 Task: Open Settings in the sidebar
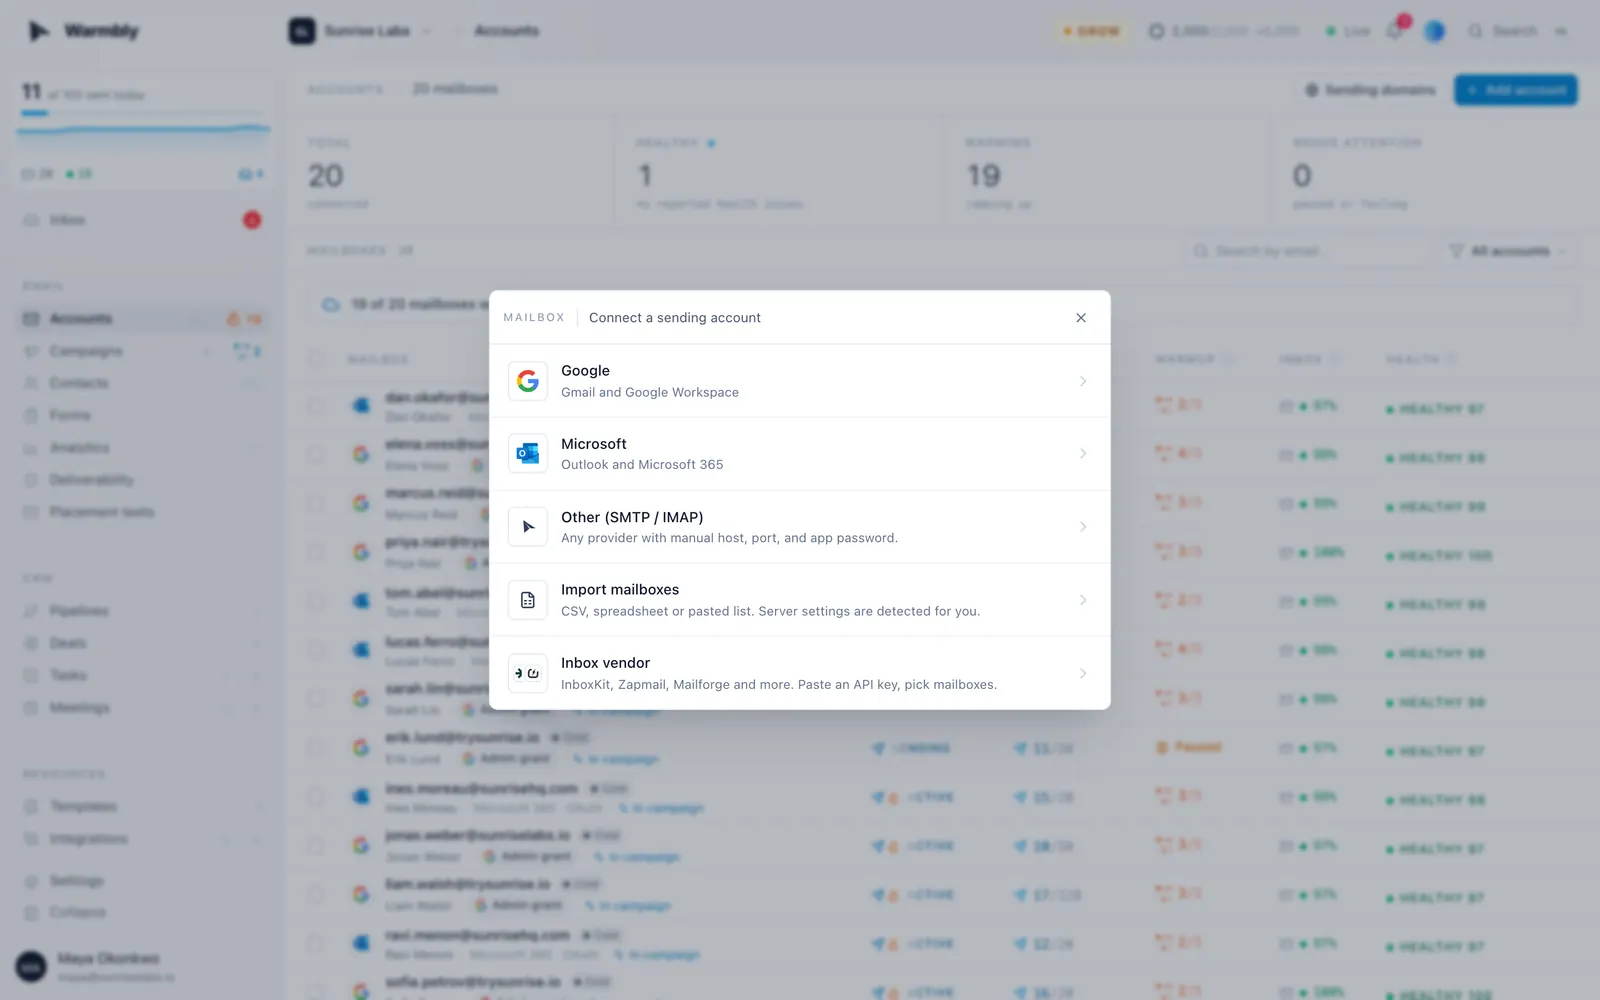point(143,881)
